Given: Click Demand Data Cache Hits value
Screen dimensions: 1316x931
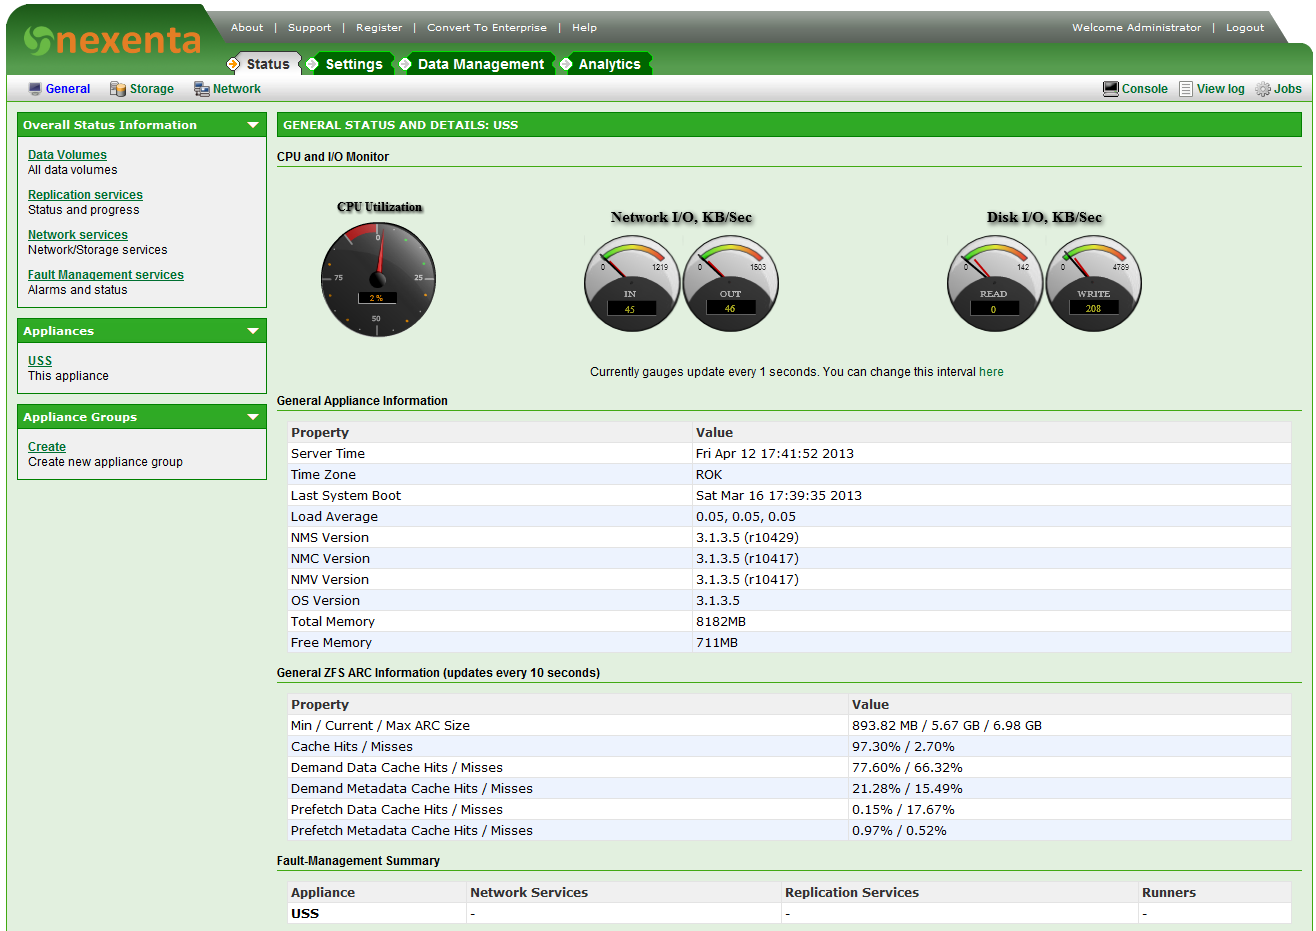Looking at the screenshot, I should [x=907, y=768].
